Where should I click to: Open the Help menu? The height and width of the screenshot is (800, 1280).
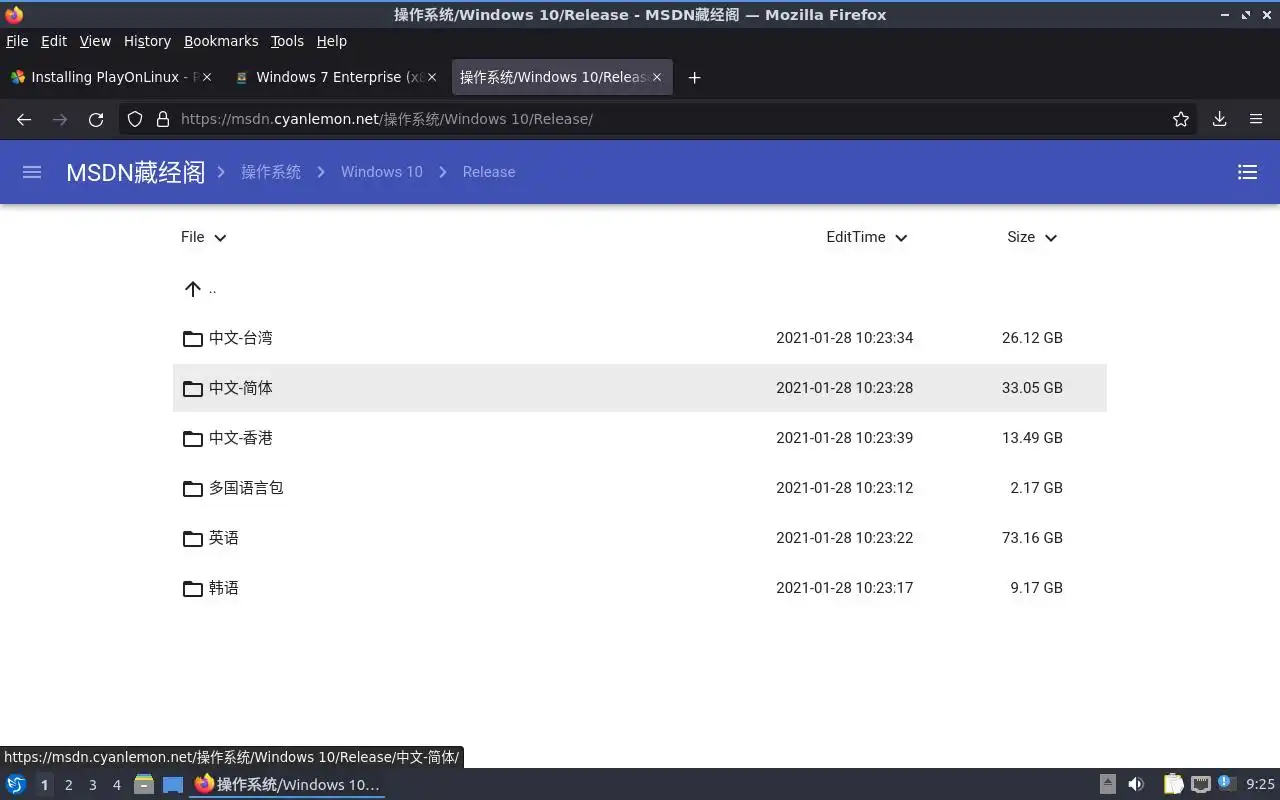pyautogui.click(x=331, y=41)
